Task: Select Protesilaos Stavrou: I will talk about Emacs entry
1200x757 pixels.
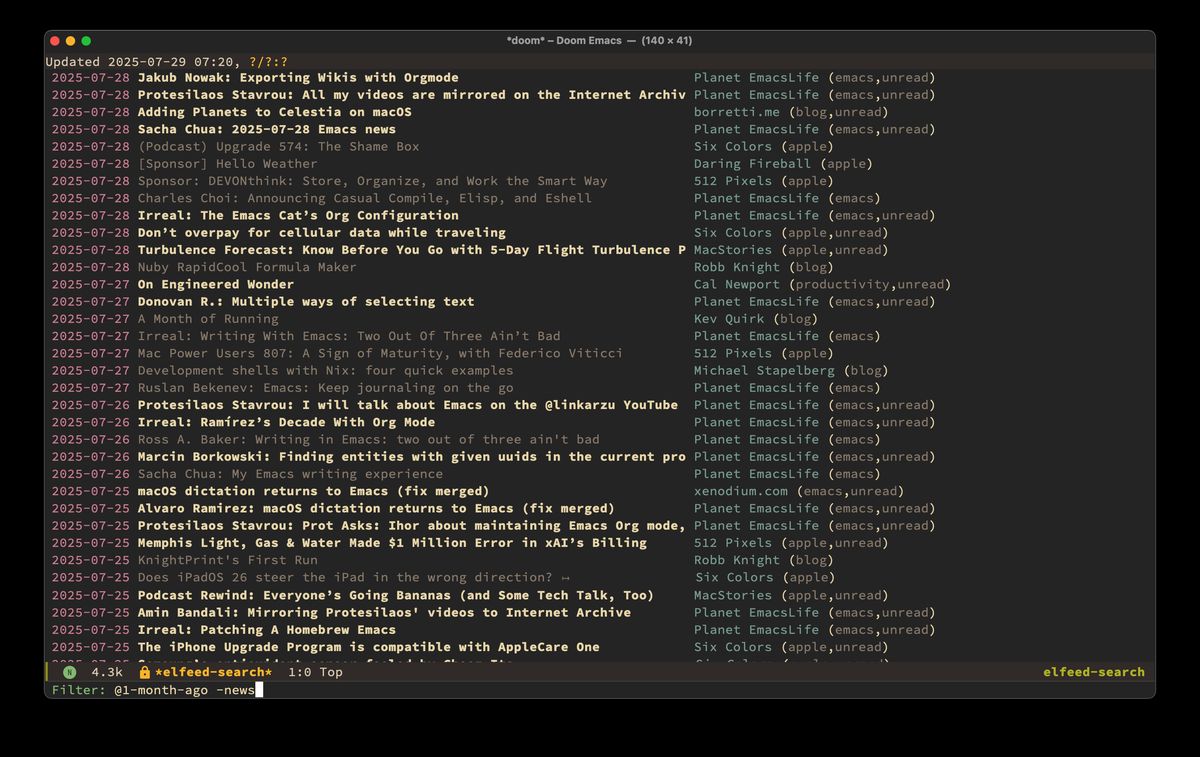Action: [407, 405]
